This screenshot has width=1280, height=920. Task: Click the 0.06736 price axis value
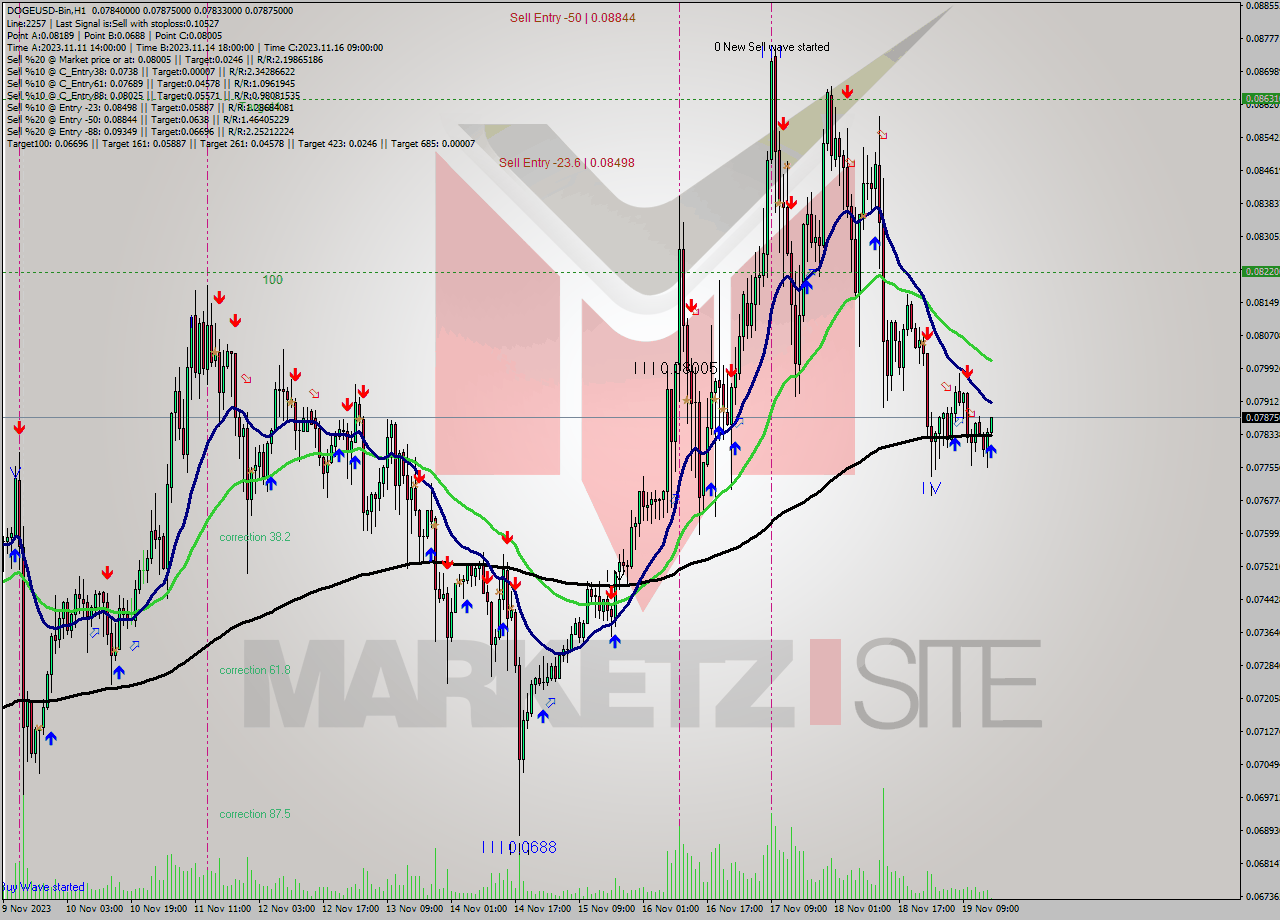1261,896
